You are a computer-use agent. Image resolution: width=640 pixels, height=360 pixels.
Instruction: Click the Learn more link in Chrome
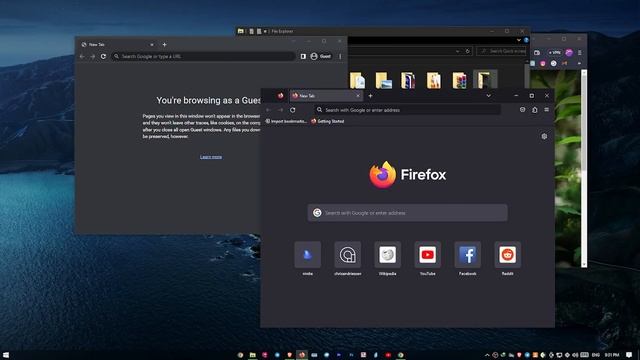(211, 157)
